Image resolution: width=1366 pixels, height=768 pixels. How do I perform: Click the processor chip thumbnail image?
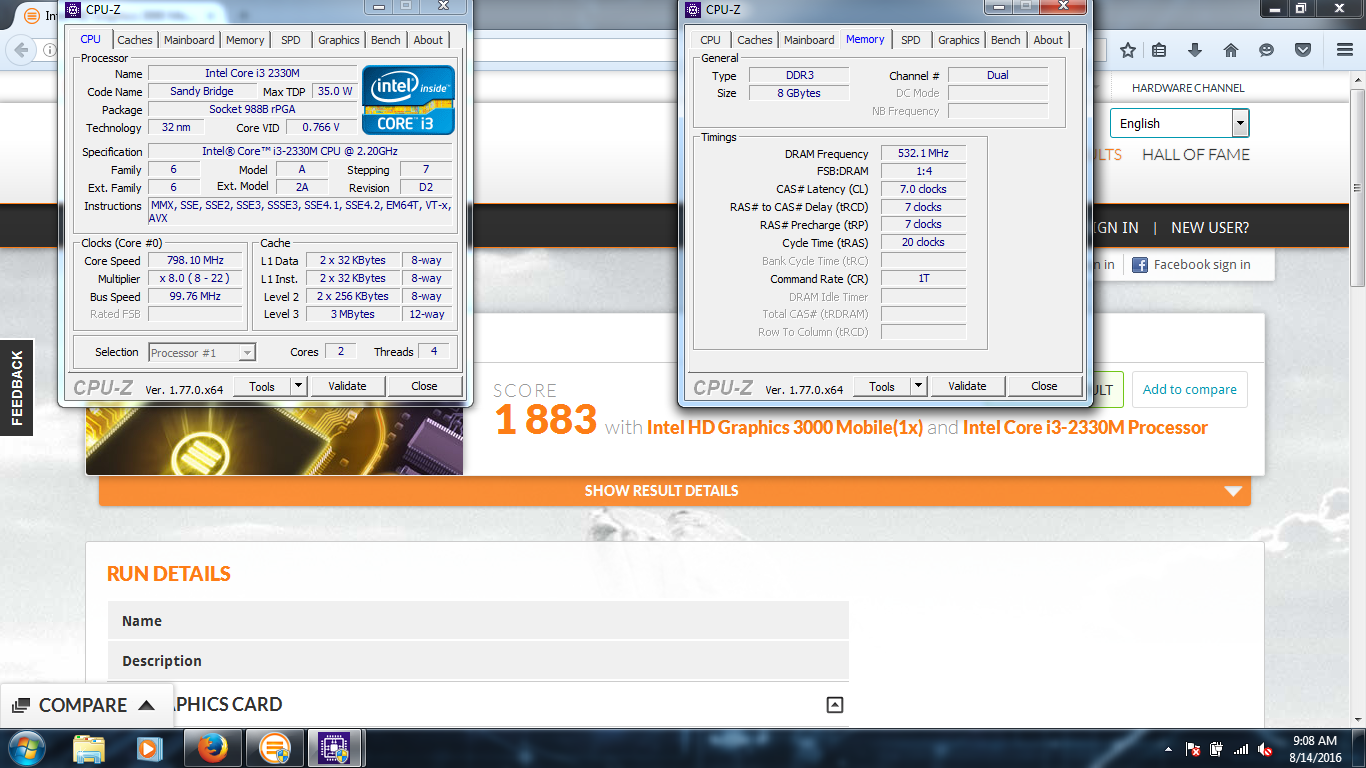(274, 440)
